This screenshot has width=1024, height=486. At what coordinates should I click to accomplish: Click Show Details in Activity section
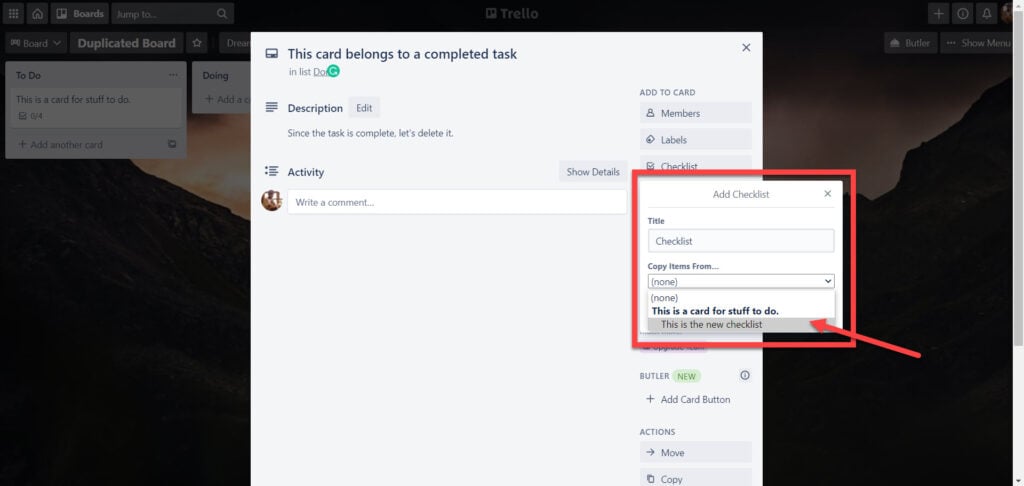click(593, 172)
